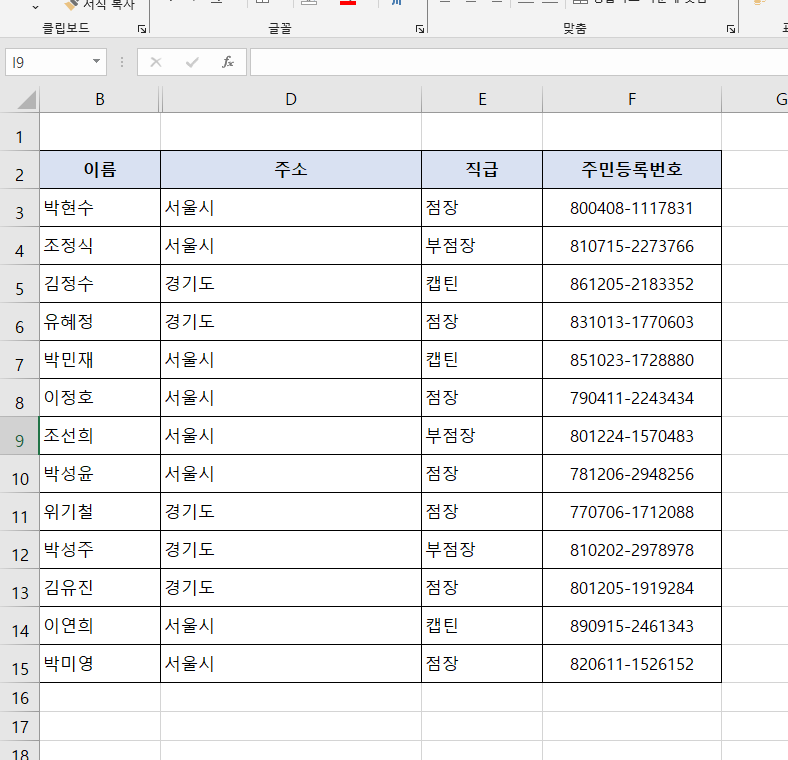Viewport: 788px width, 760px height.
Task: Select column E header
Action: tap(482, 99)
